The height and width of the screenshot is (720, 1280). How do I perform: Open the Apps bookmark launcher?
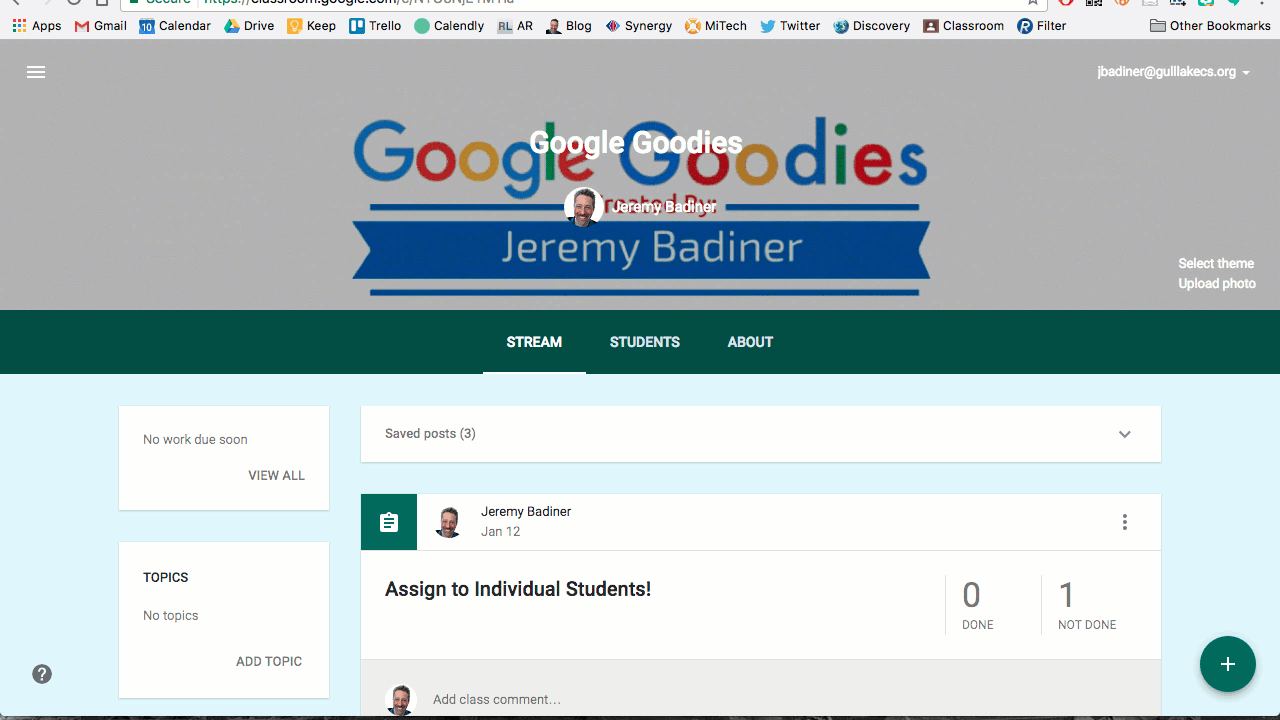37,26
